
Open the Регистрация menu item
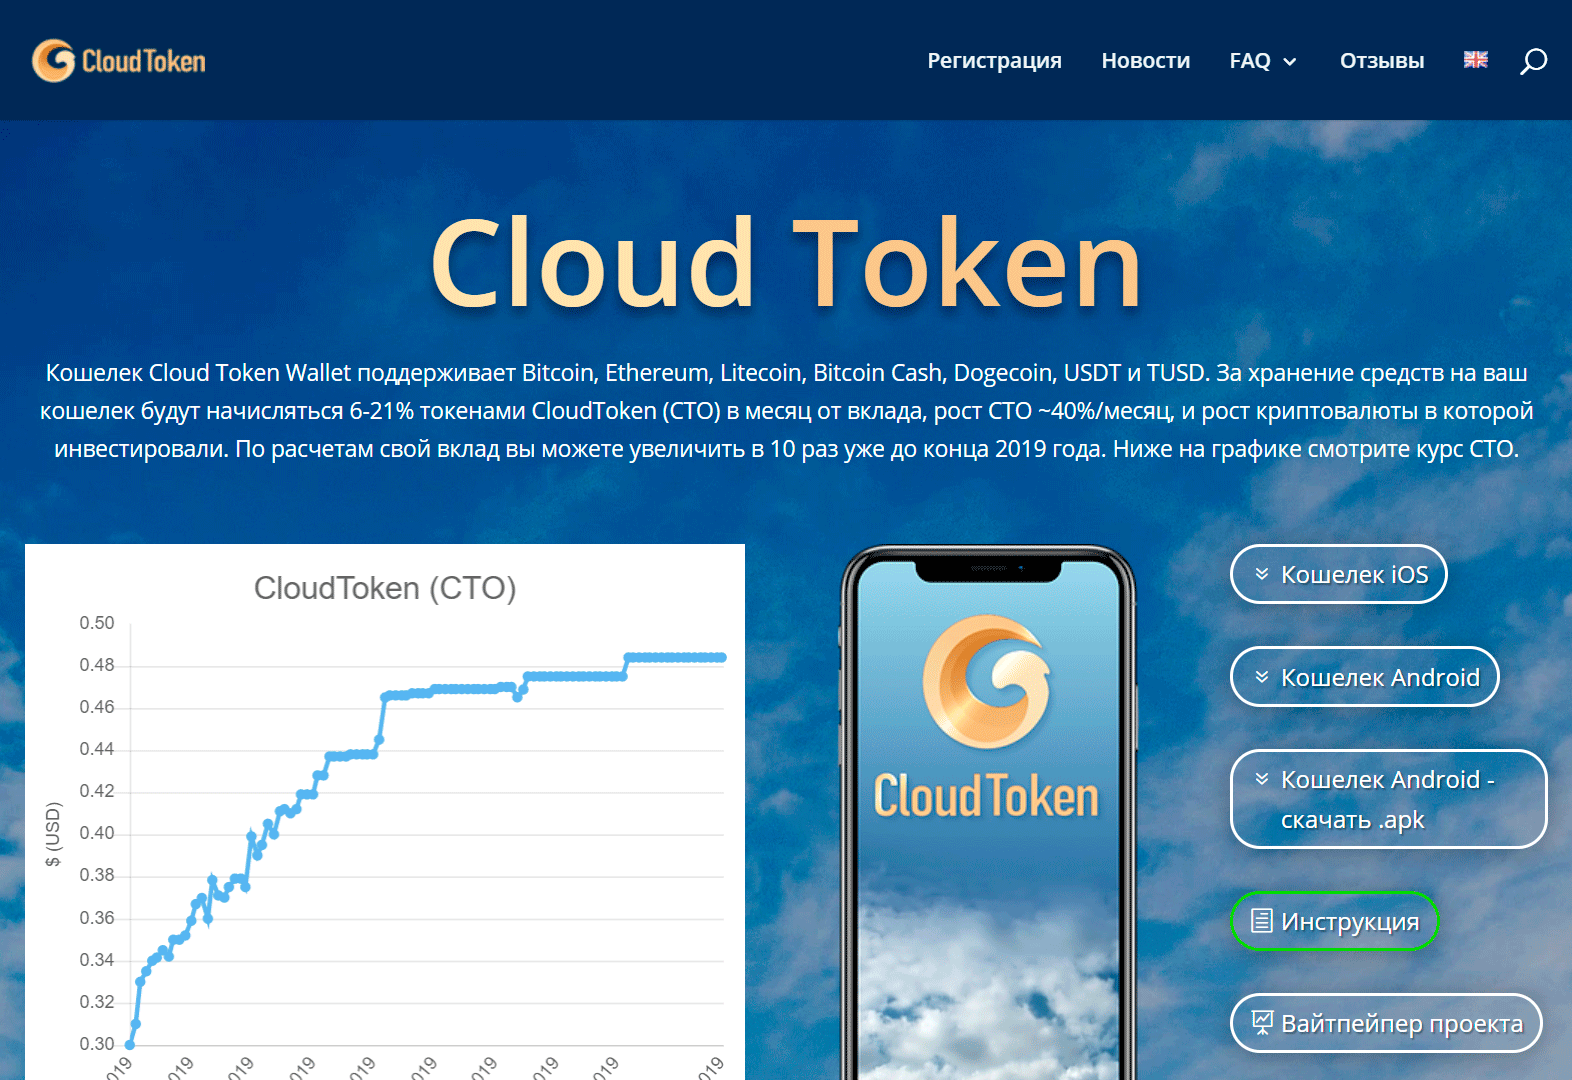pos(994,61)
